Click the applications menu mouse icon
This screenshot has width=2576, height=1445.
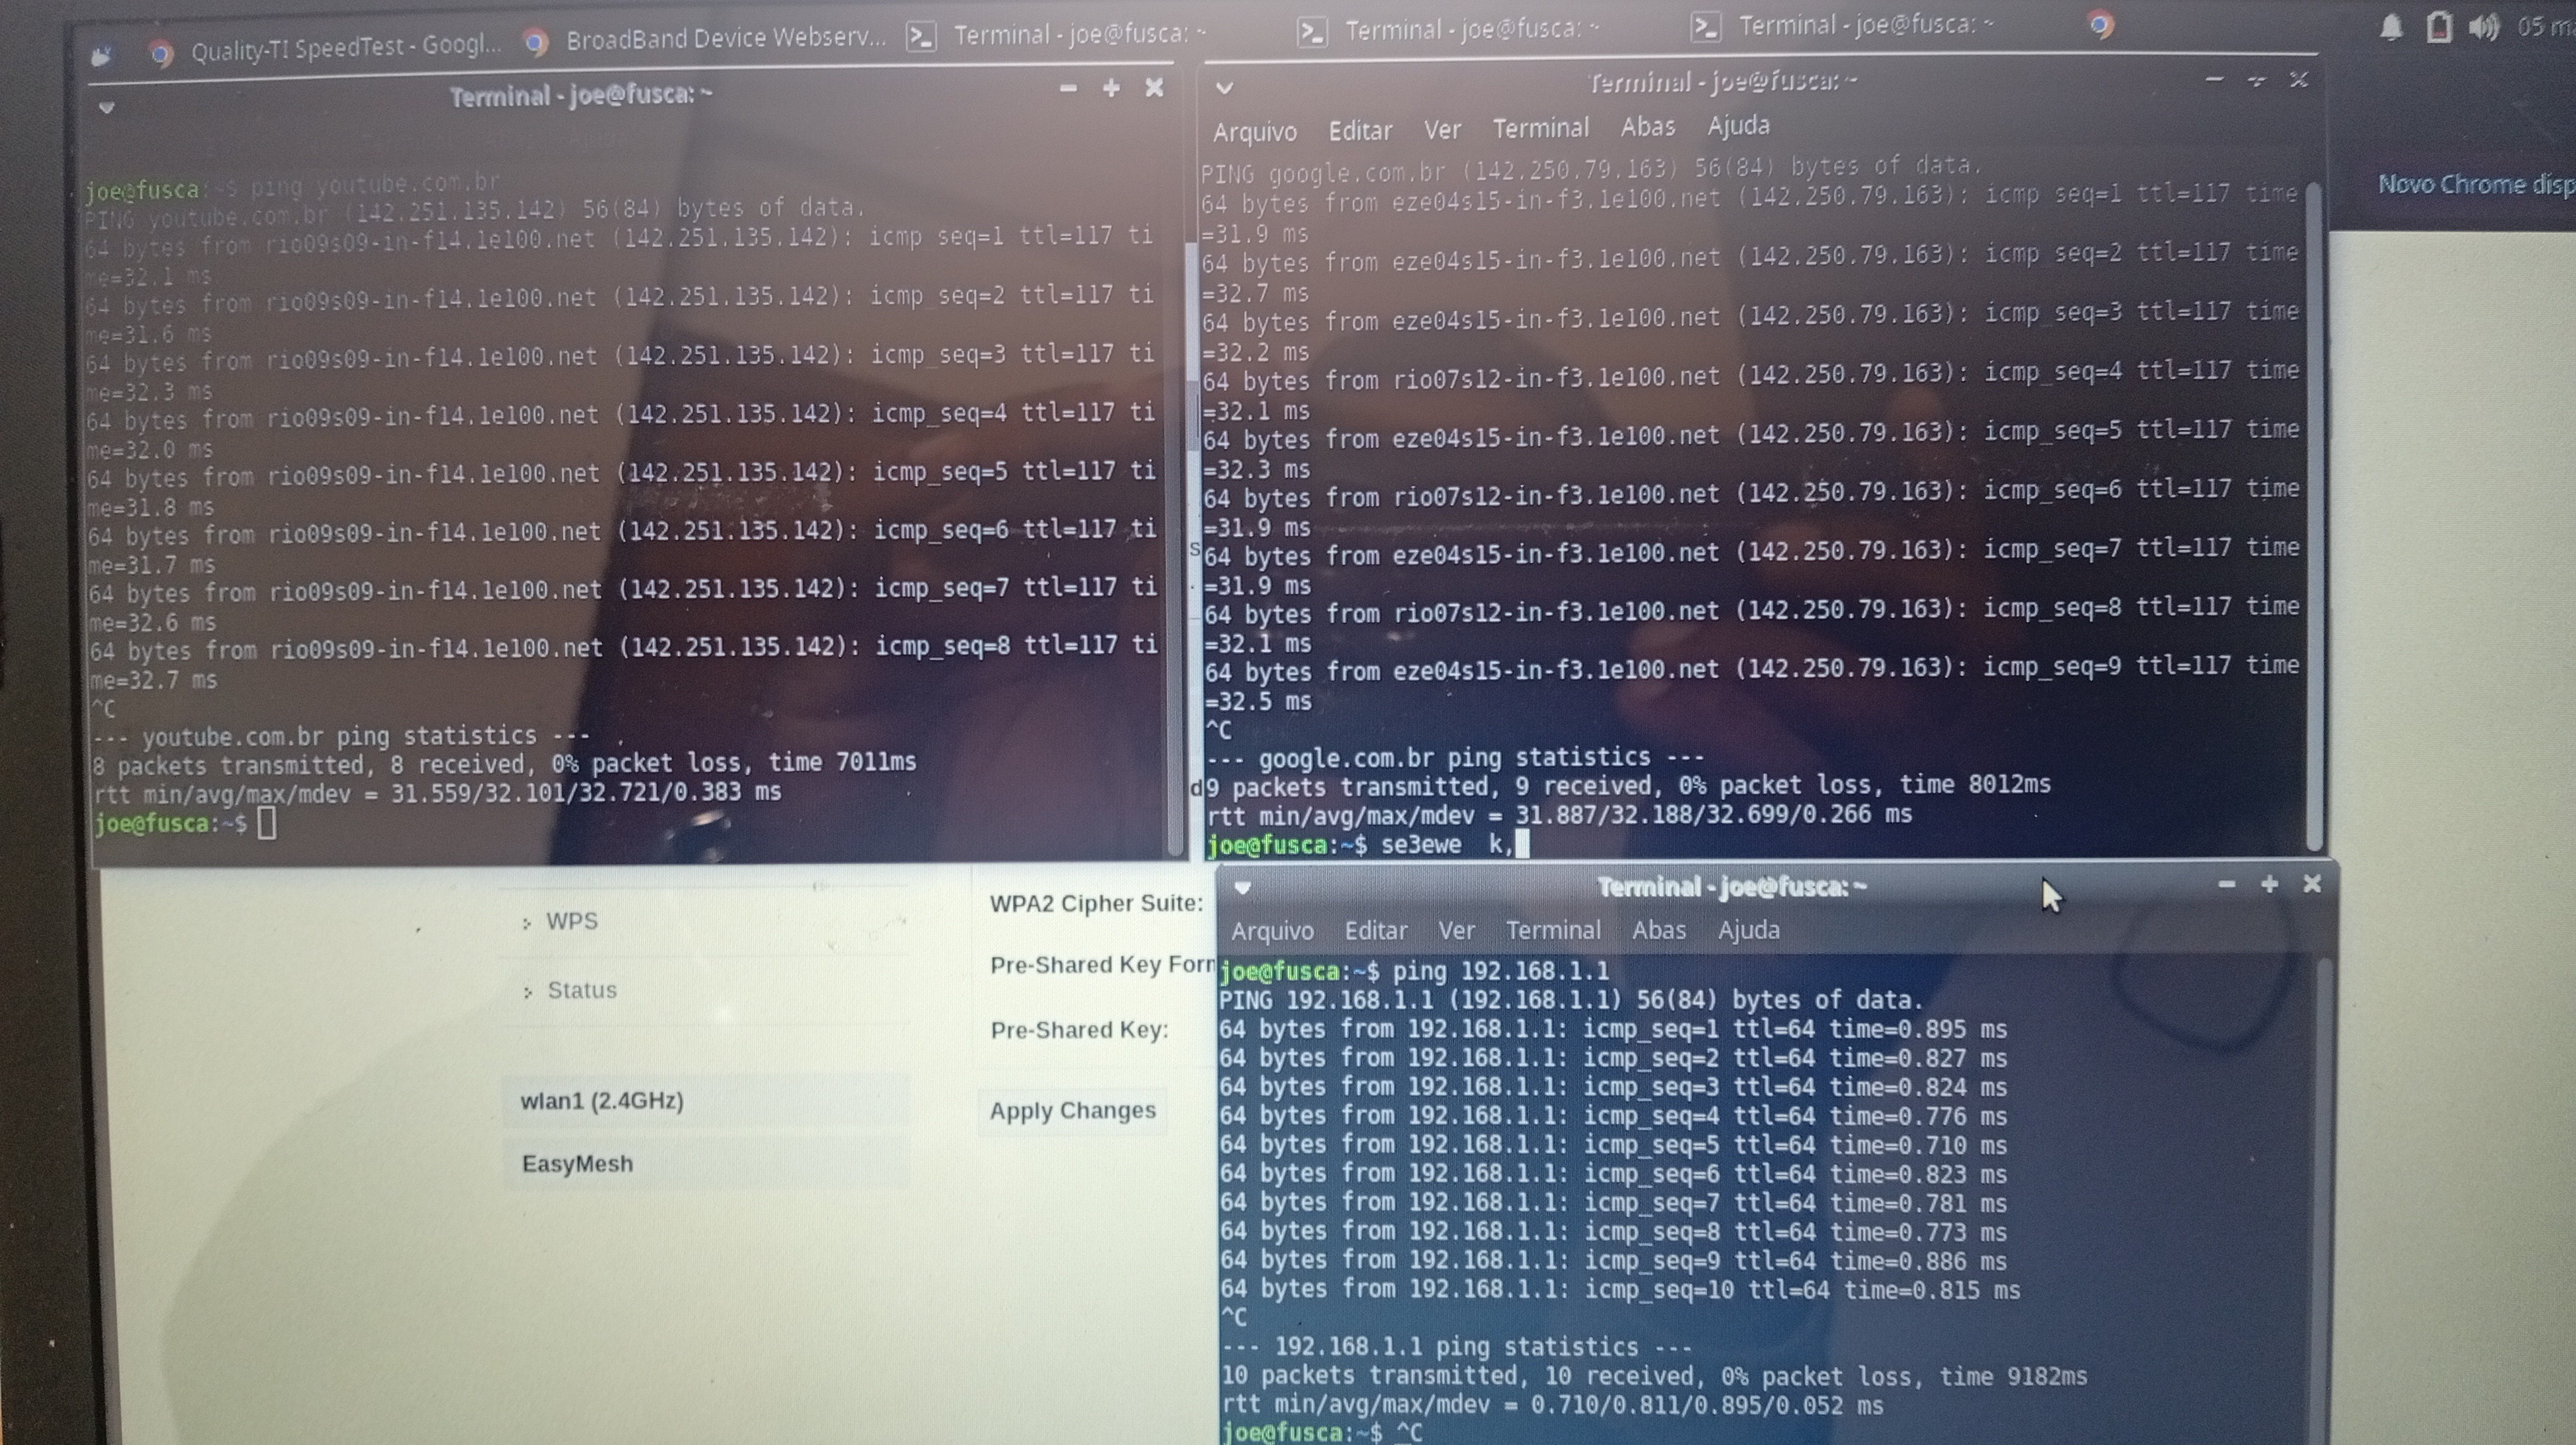pyautogui.click(x=101, y=56)
